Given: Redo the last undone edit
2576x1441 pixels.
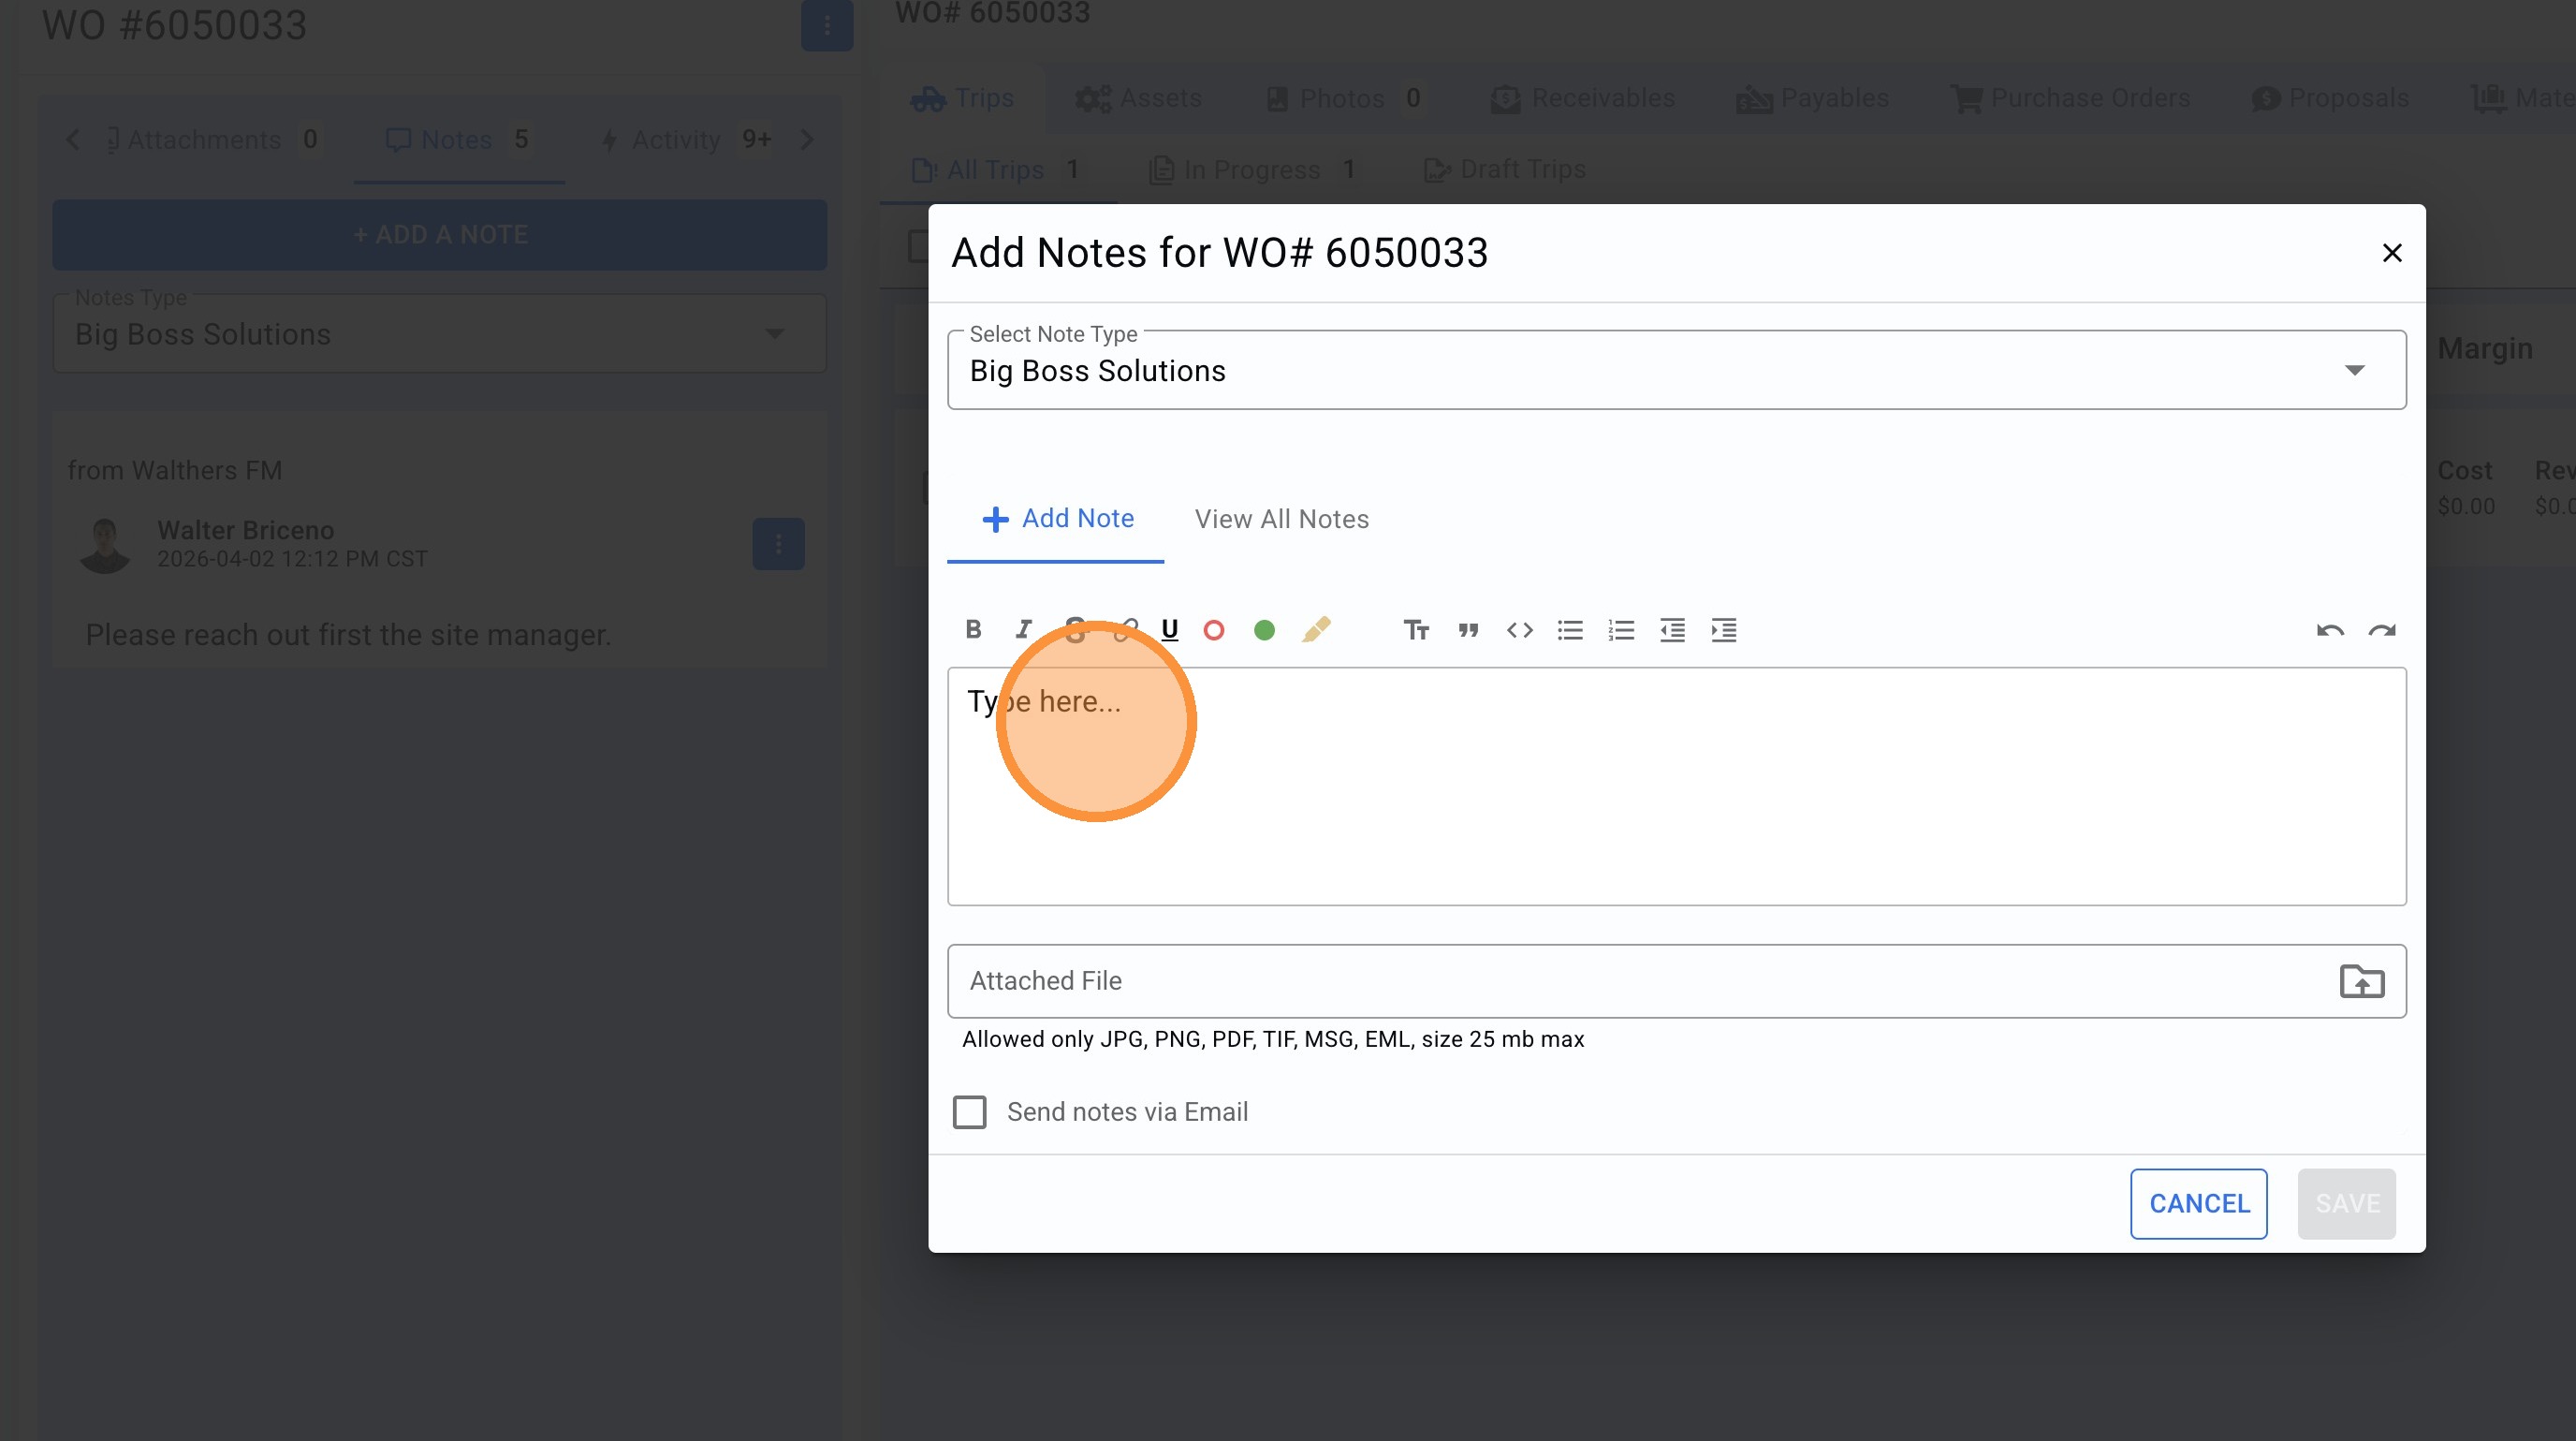Looking at the screenshot, I should [2382, 629].
